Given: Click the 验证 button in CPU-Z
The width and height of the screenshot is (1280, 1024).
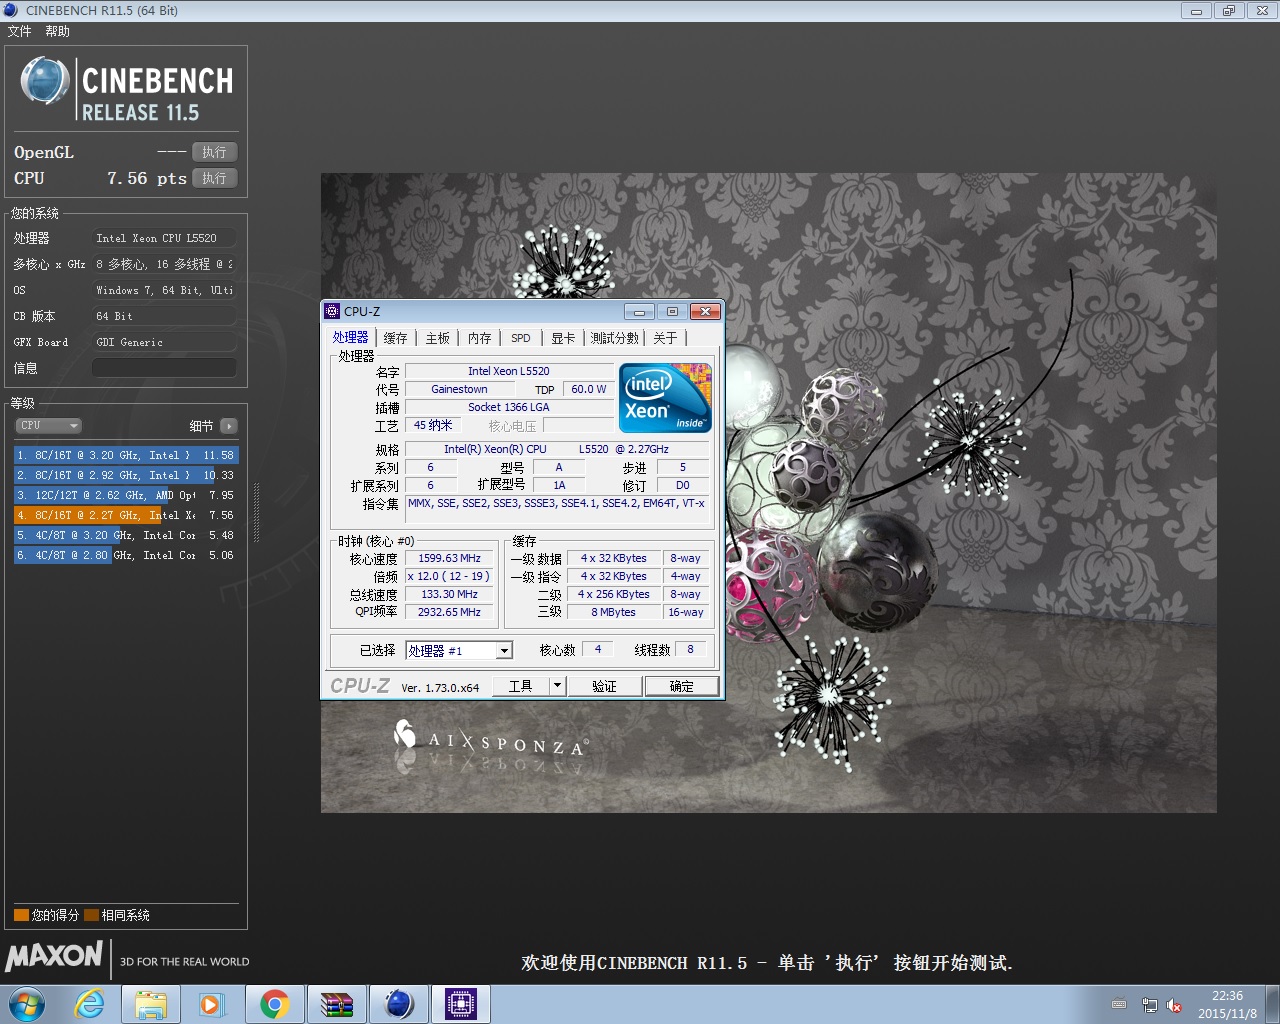Looking at the screenshot, I should (x=604, y=686).
